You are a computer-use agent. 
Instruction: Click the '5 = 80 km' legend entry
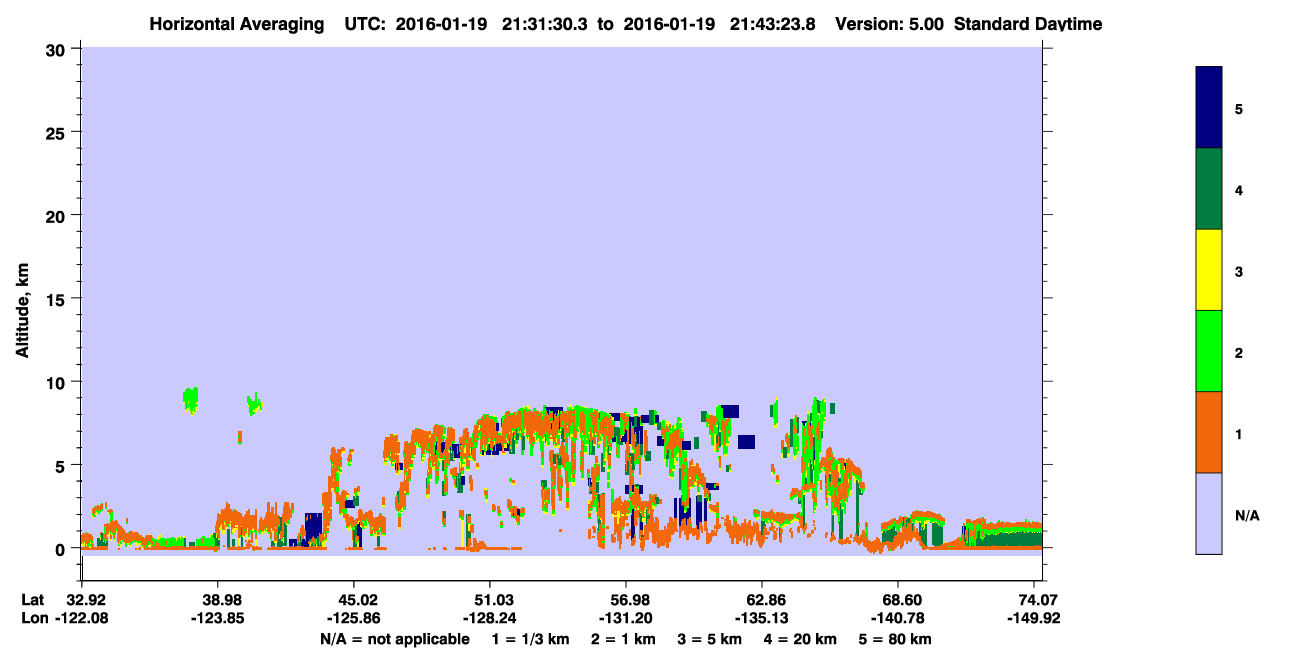[895, 638]
